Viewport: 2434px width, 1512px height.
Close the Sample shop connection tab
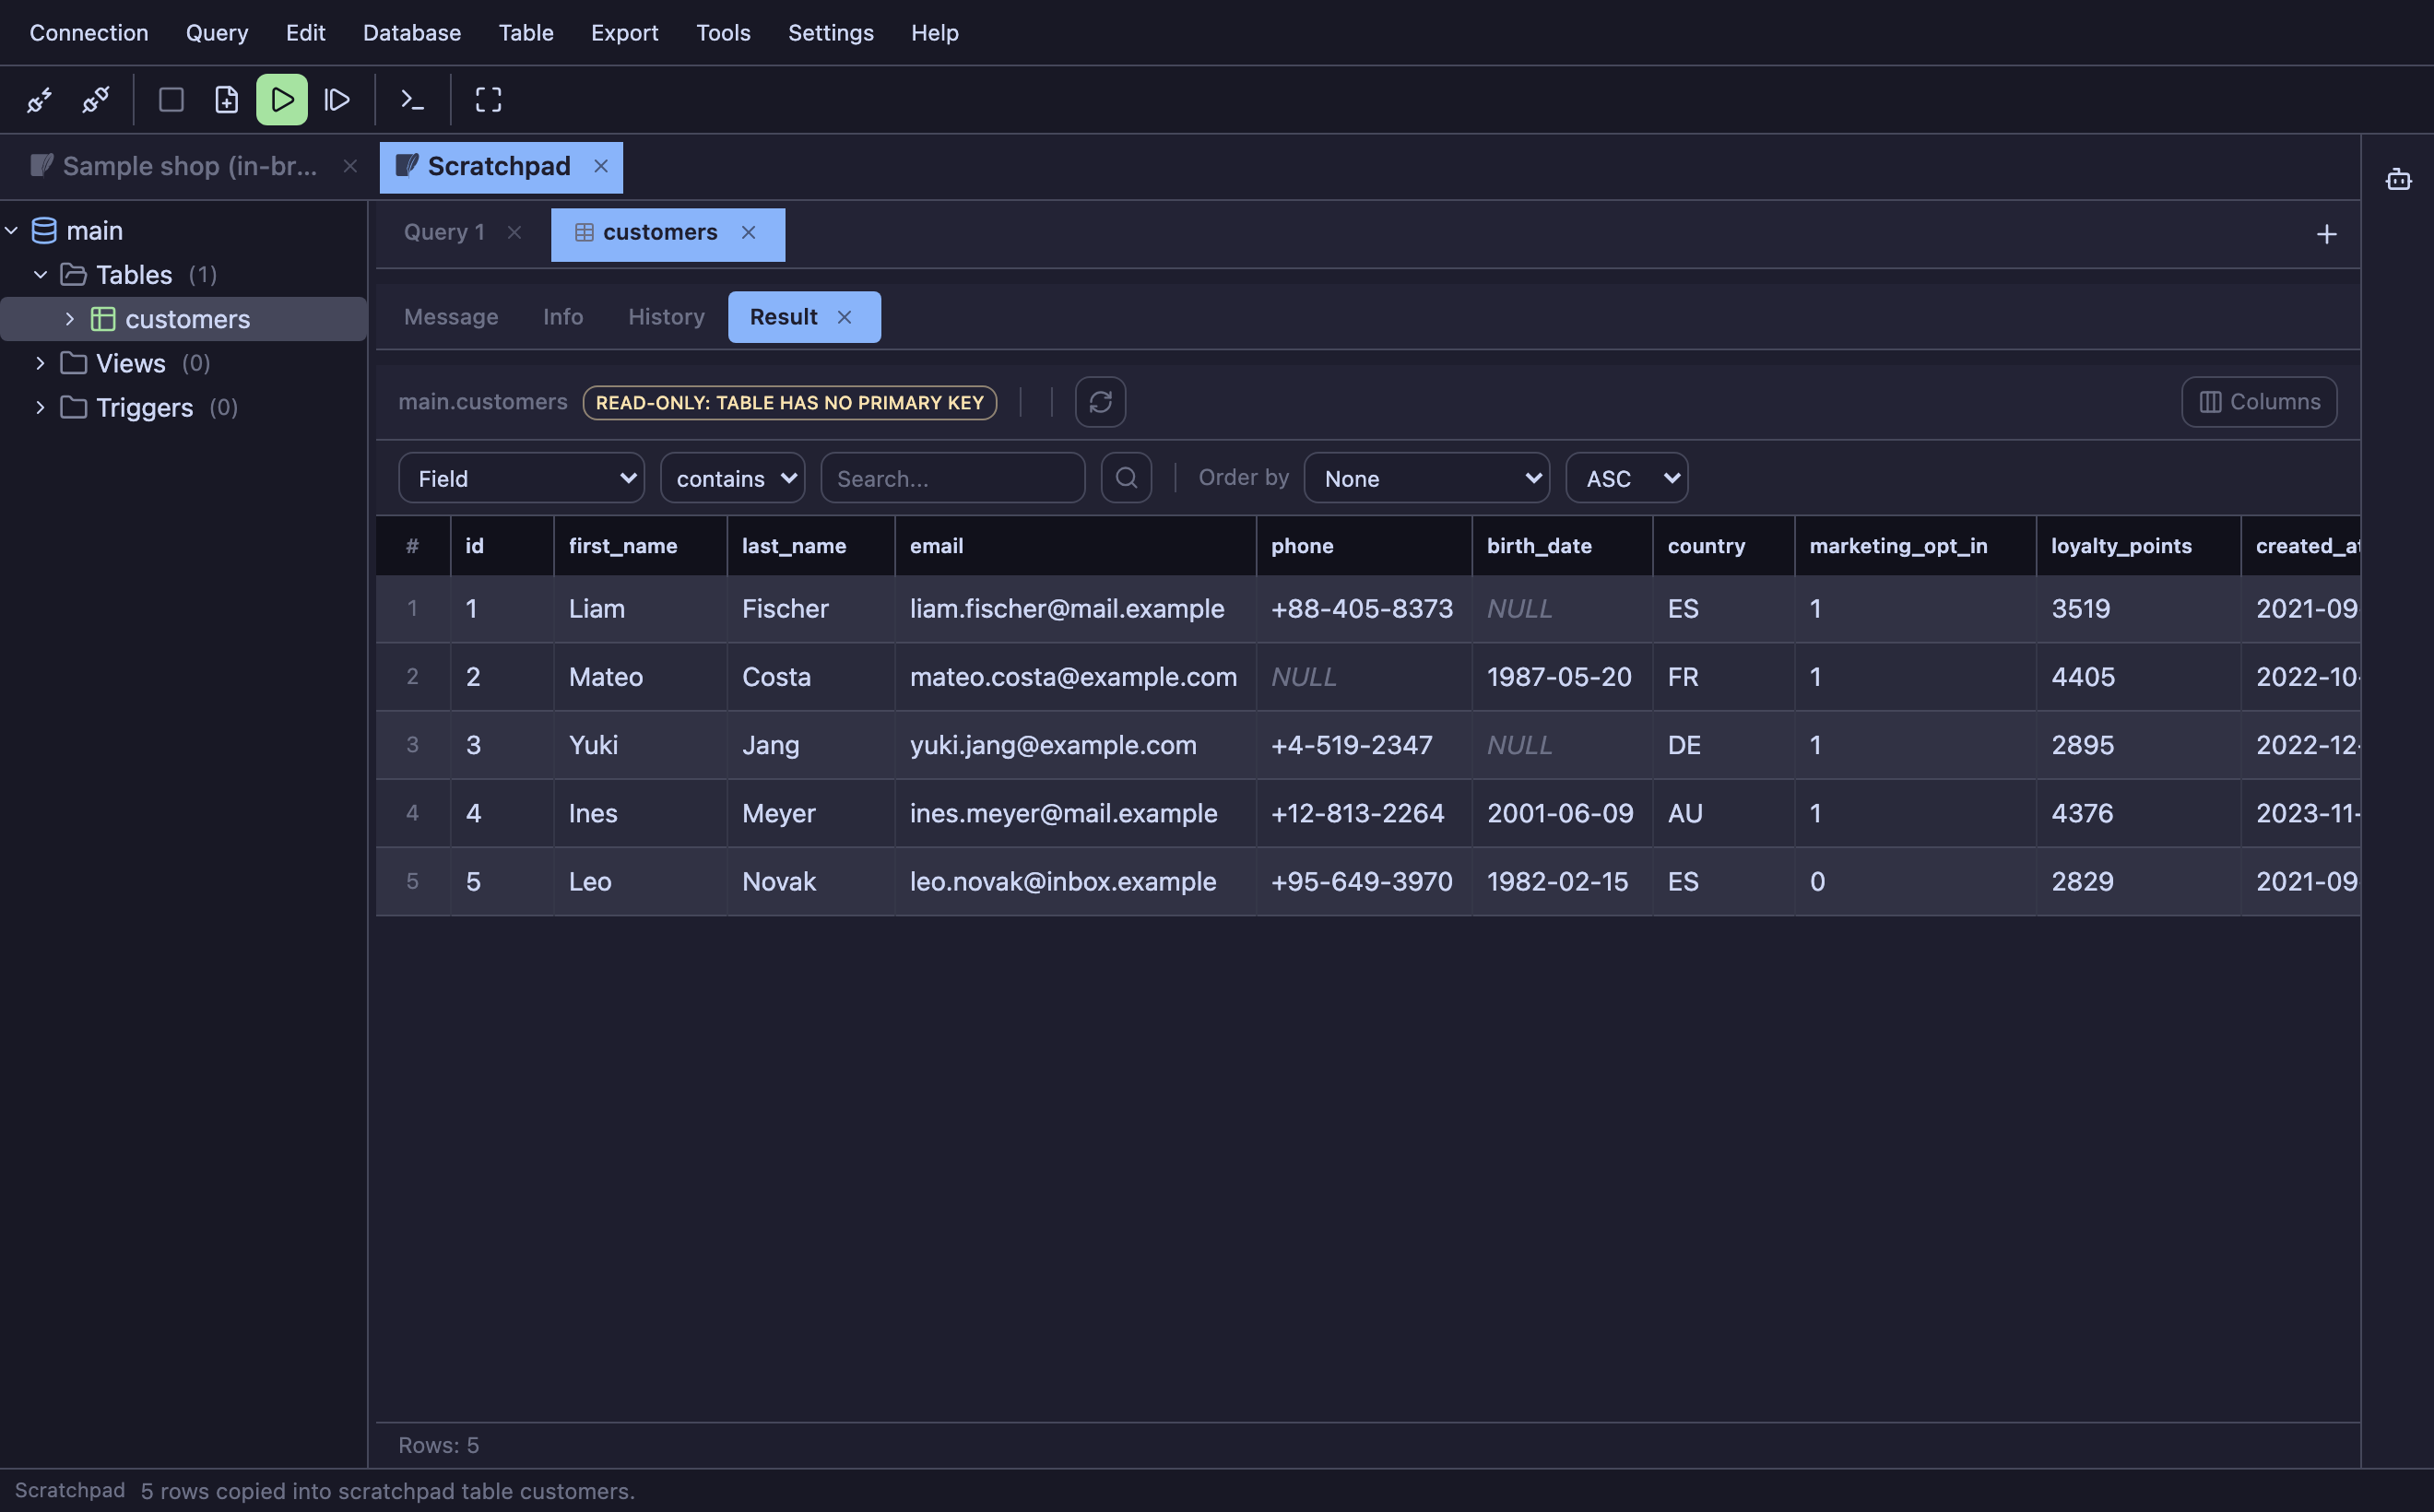click(350, 167)
